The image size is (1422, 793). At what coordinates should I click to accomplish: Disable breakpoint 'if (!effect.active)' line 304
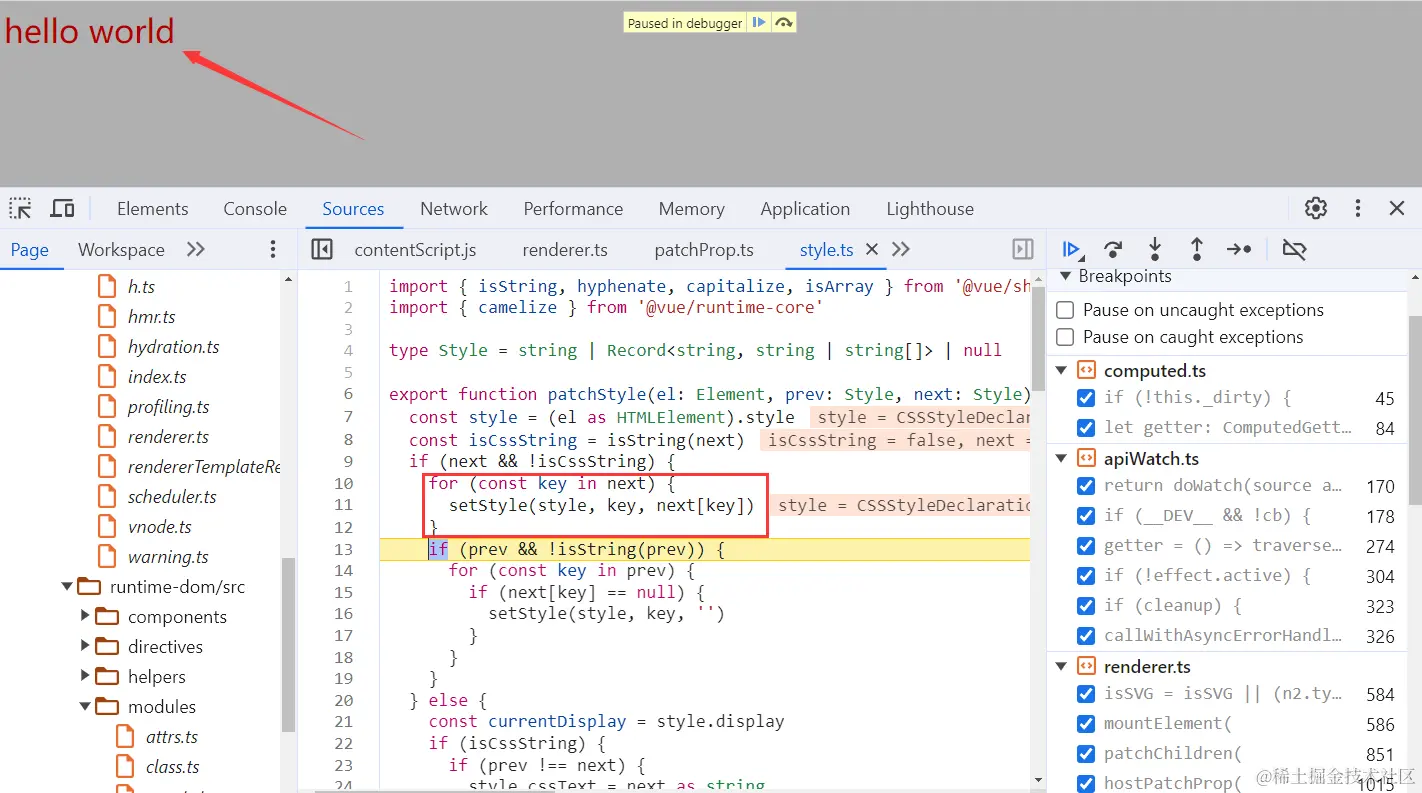[x=1086, y=576]
